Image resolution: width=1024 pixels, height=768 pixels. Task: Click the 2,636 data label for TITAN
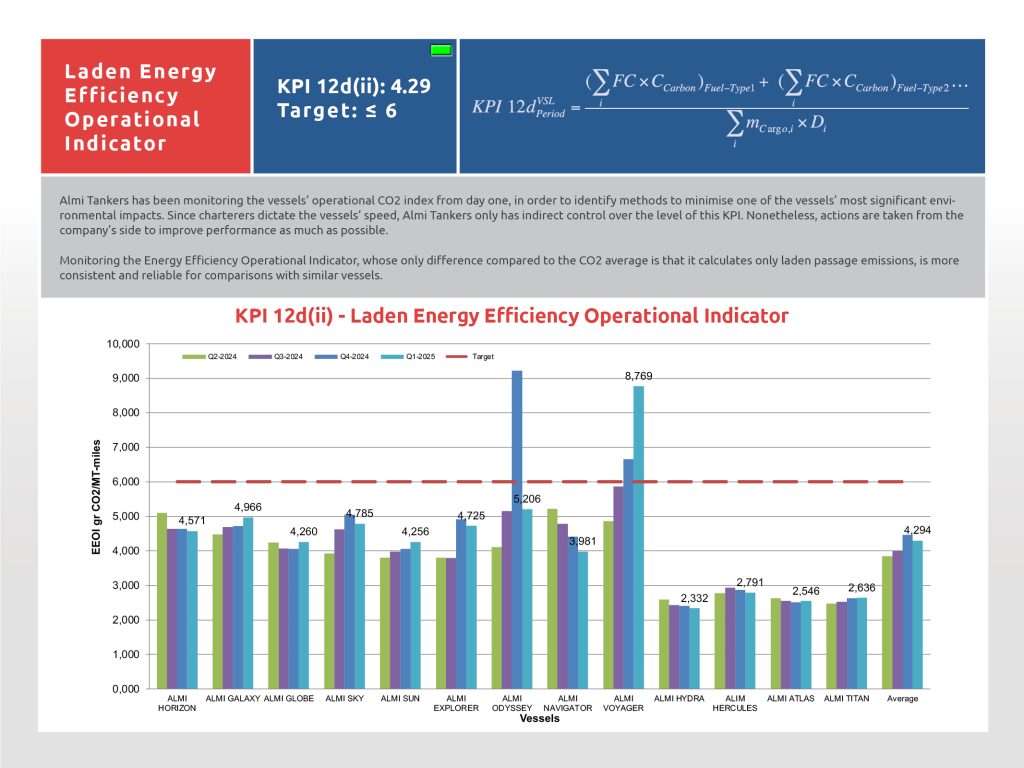click(x=861, y=588)
